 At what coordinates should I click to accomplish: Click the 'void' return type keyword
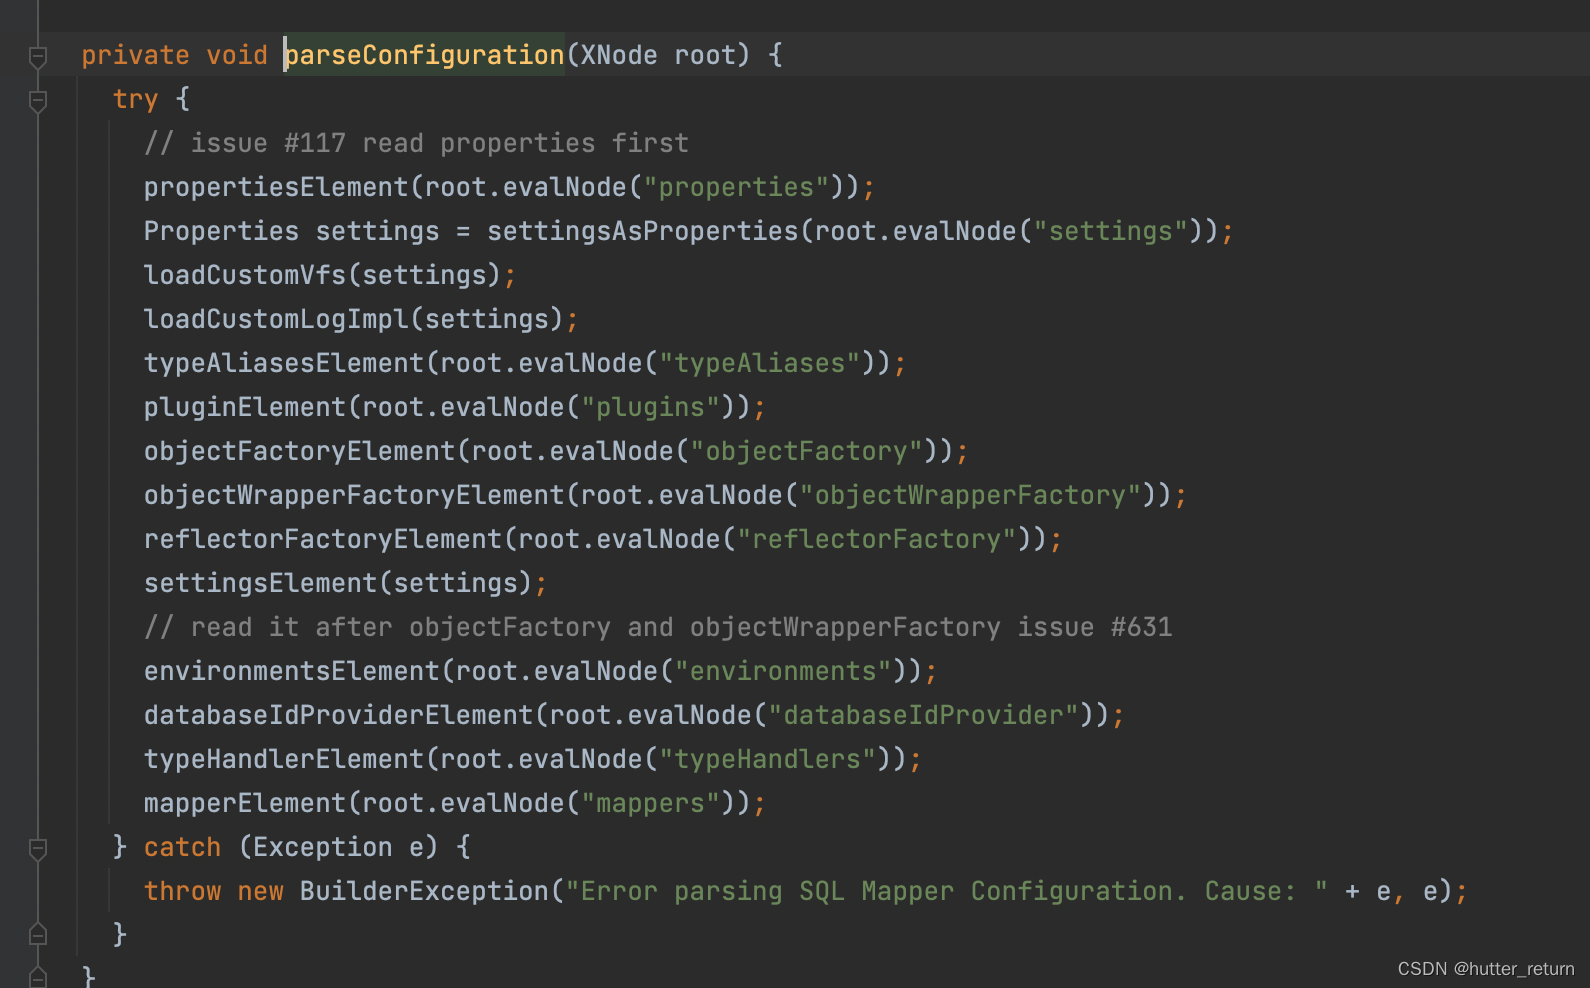[x=237, y=55]
